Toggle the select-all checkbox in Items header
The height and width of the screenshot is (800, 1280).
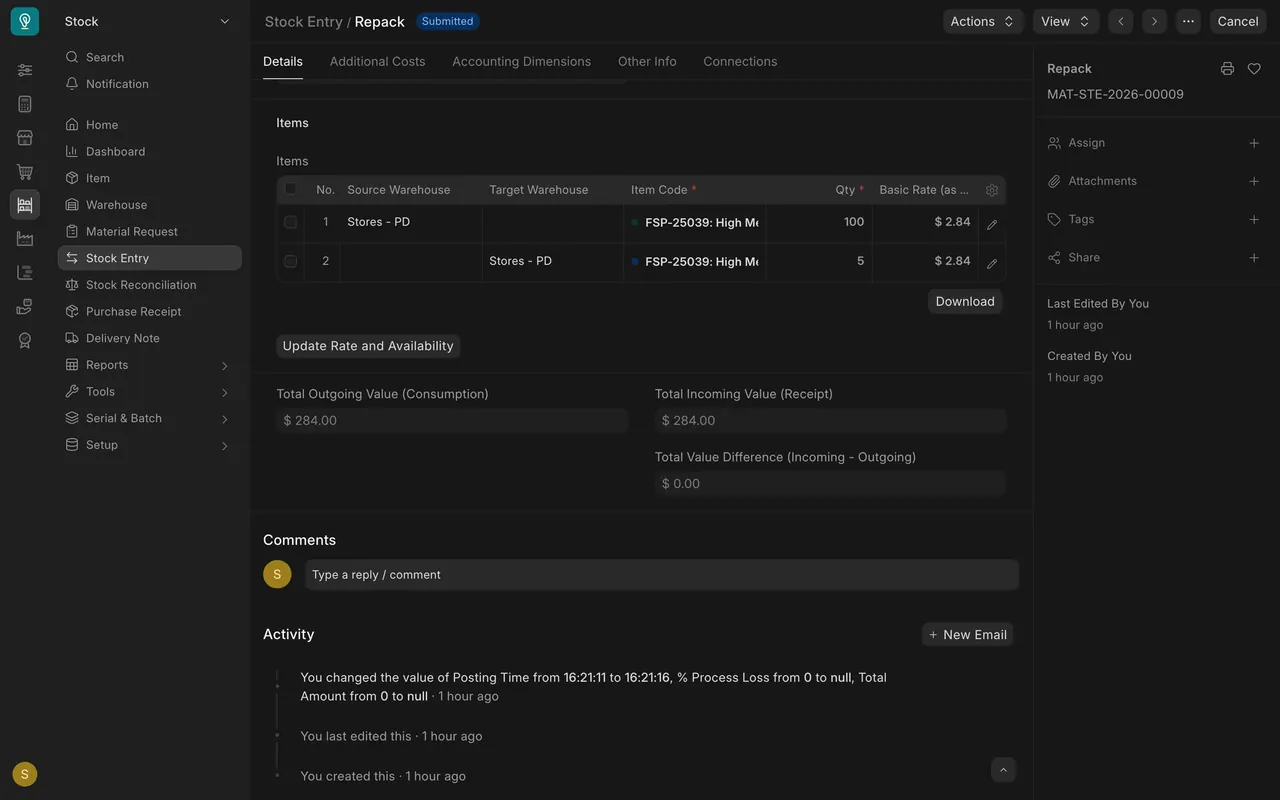290,189
